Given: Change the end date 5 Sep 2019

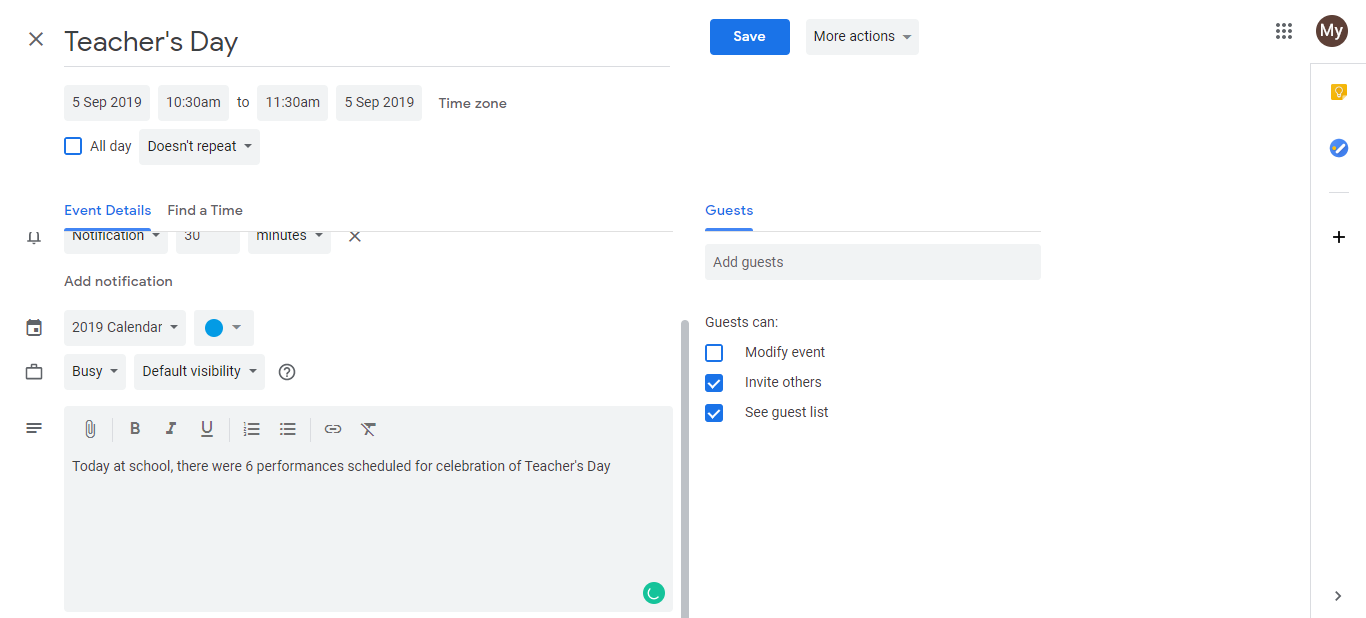Looking at the screenshot, I should pyautogui.click(x=379, y=103).
